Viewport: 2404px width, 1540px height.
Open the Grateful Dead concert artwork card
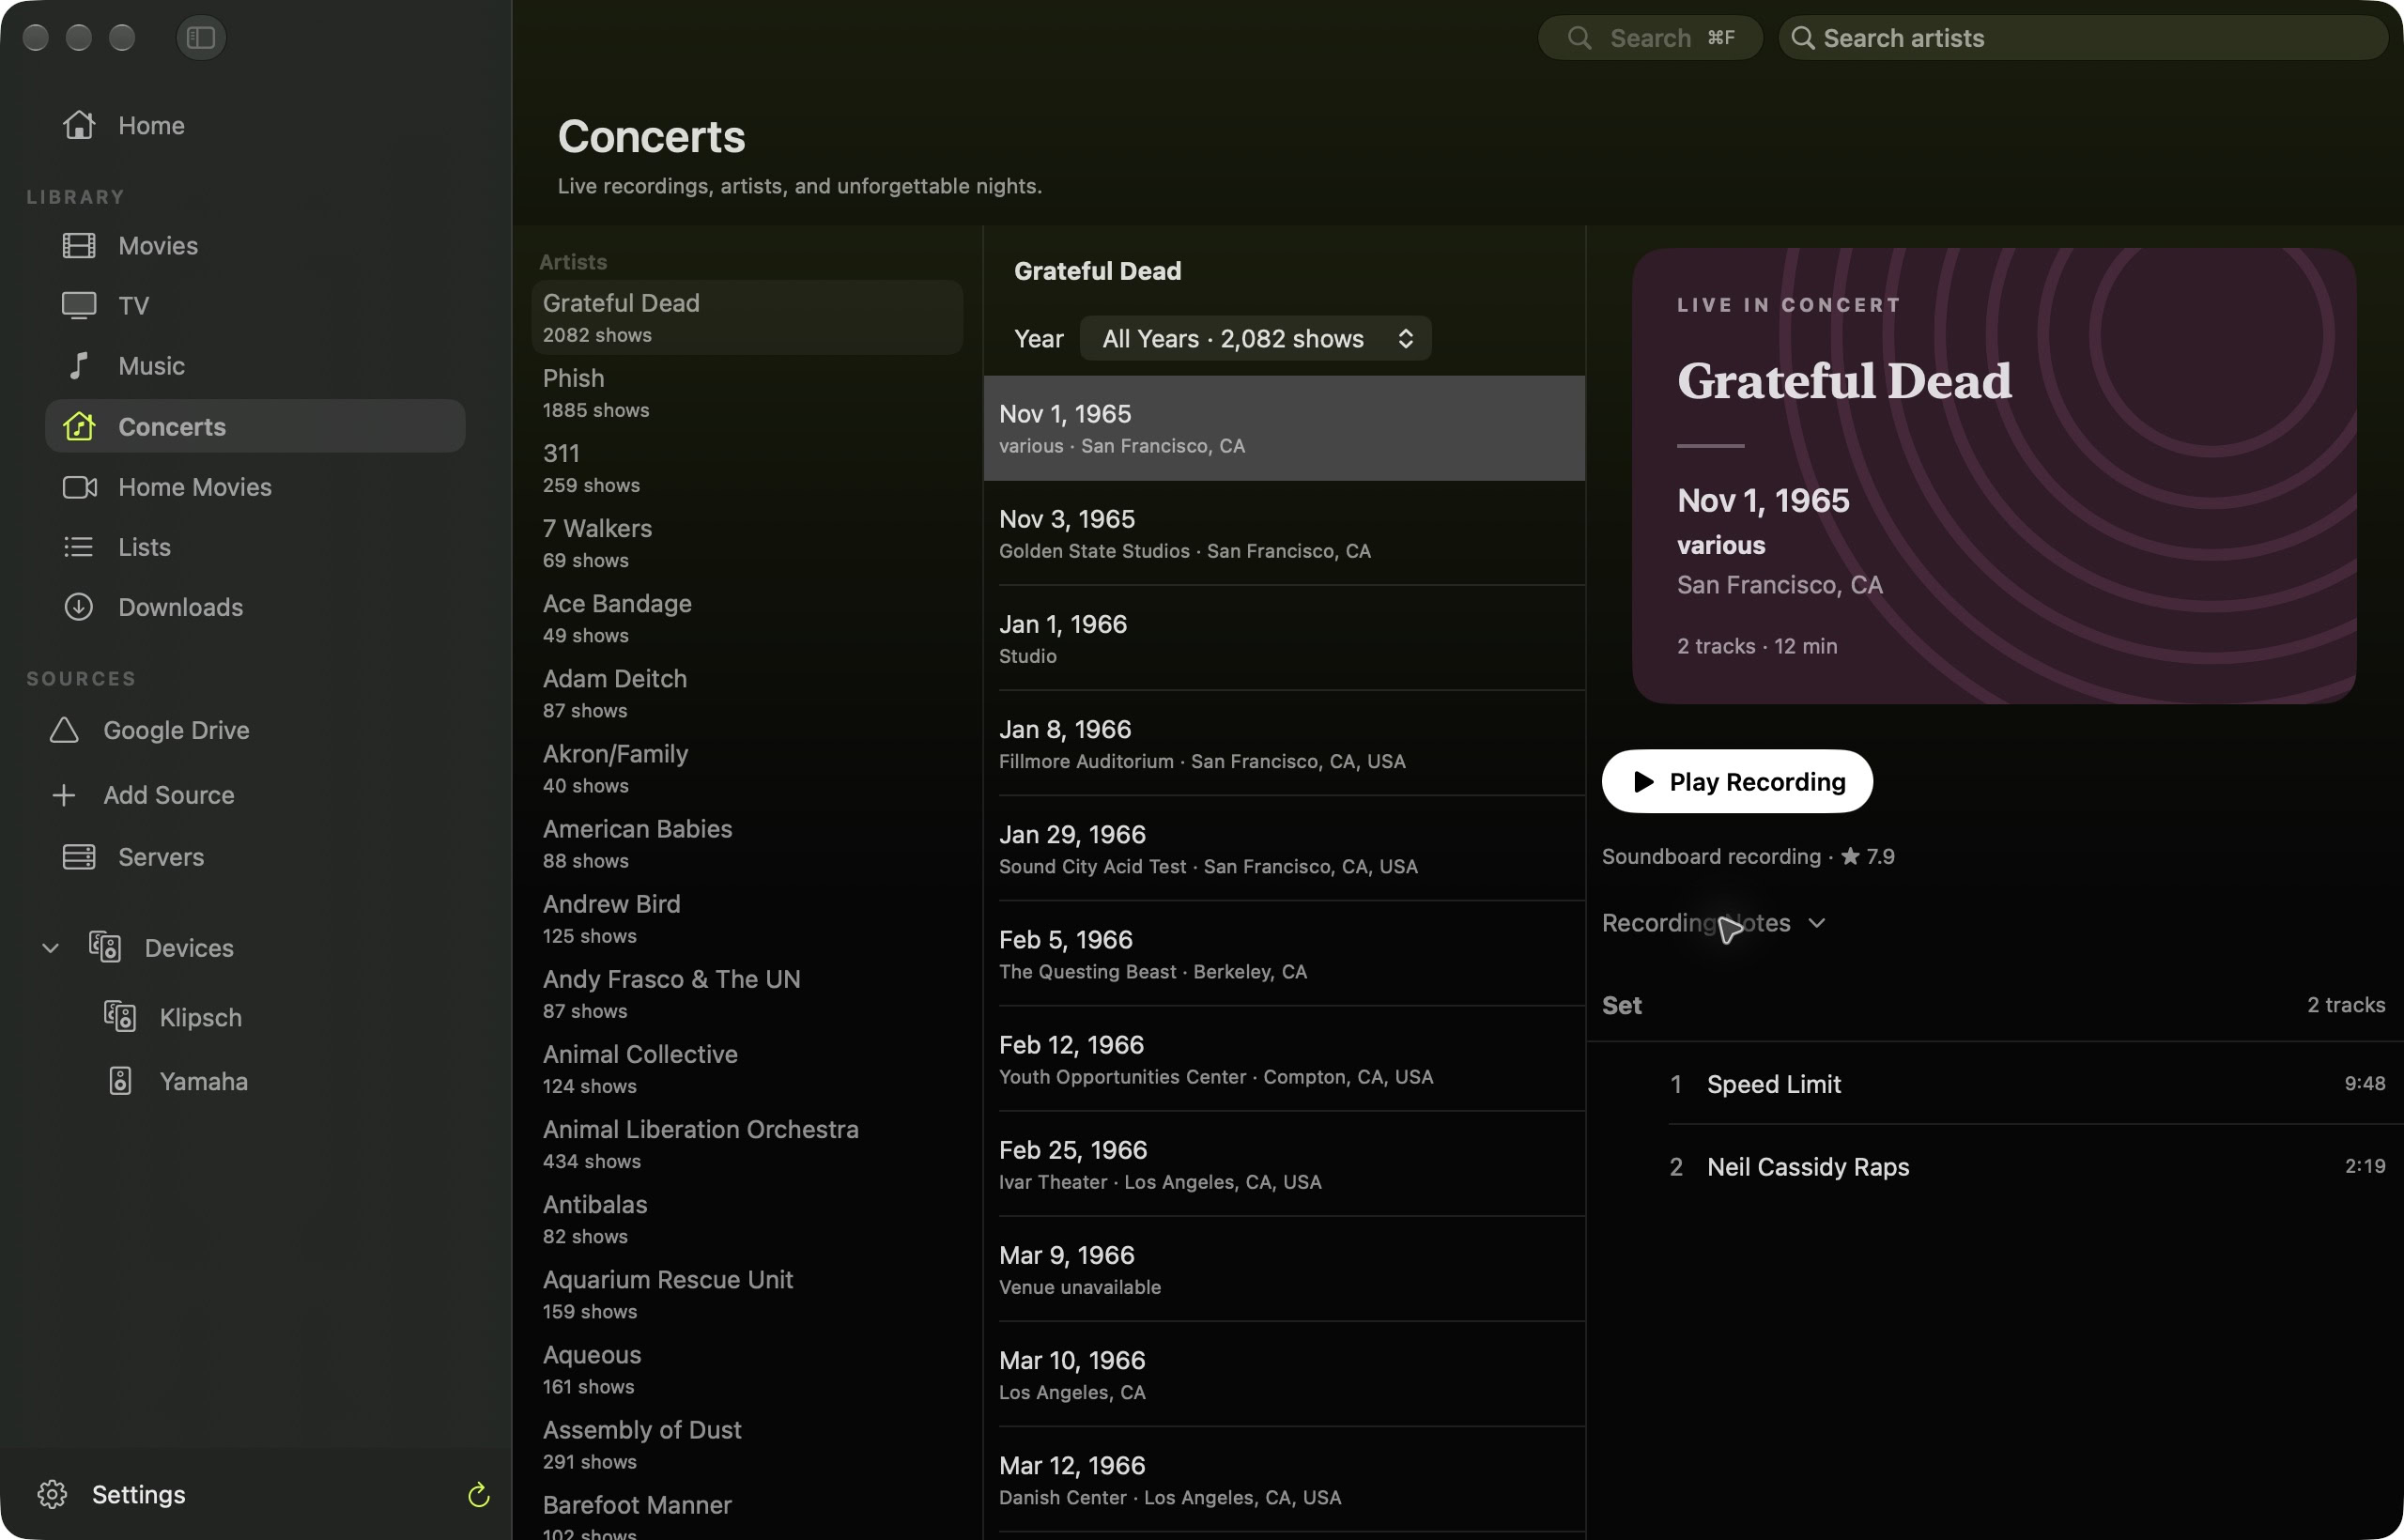[x=1994, y=476]
